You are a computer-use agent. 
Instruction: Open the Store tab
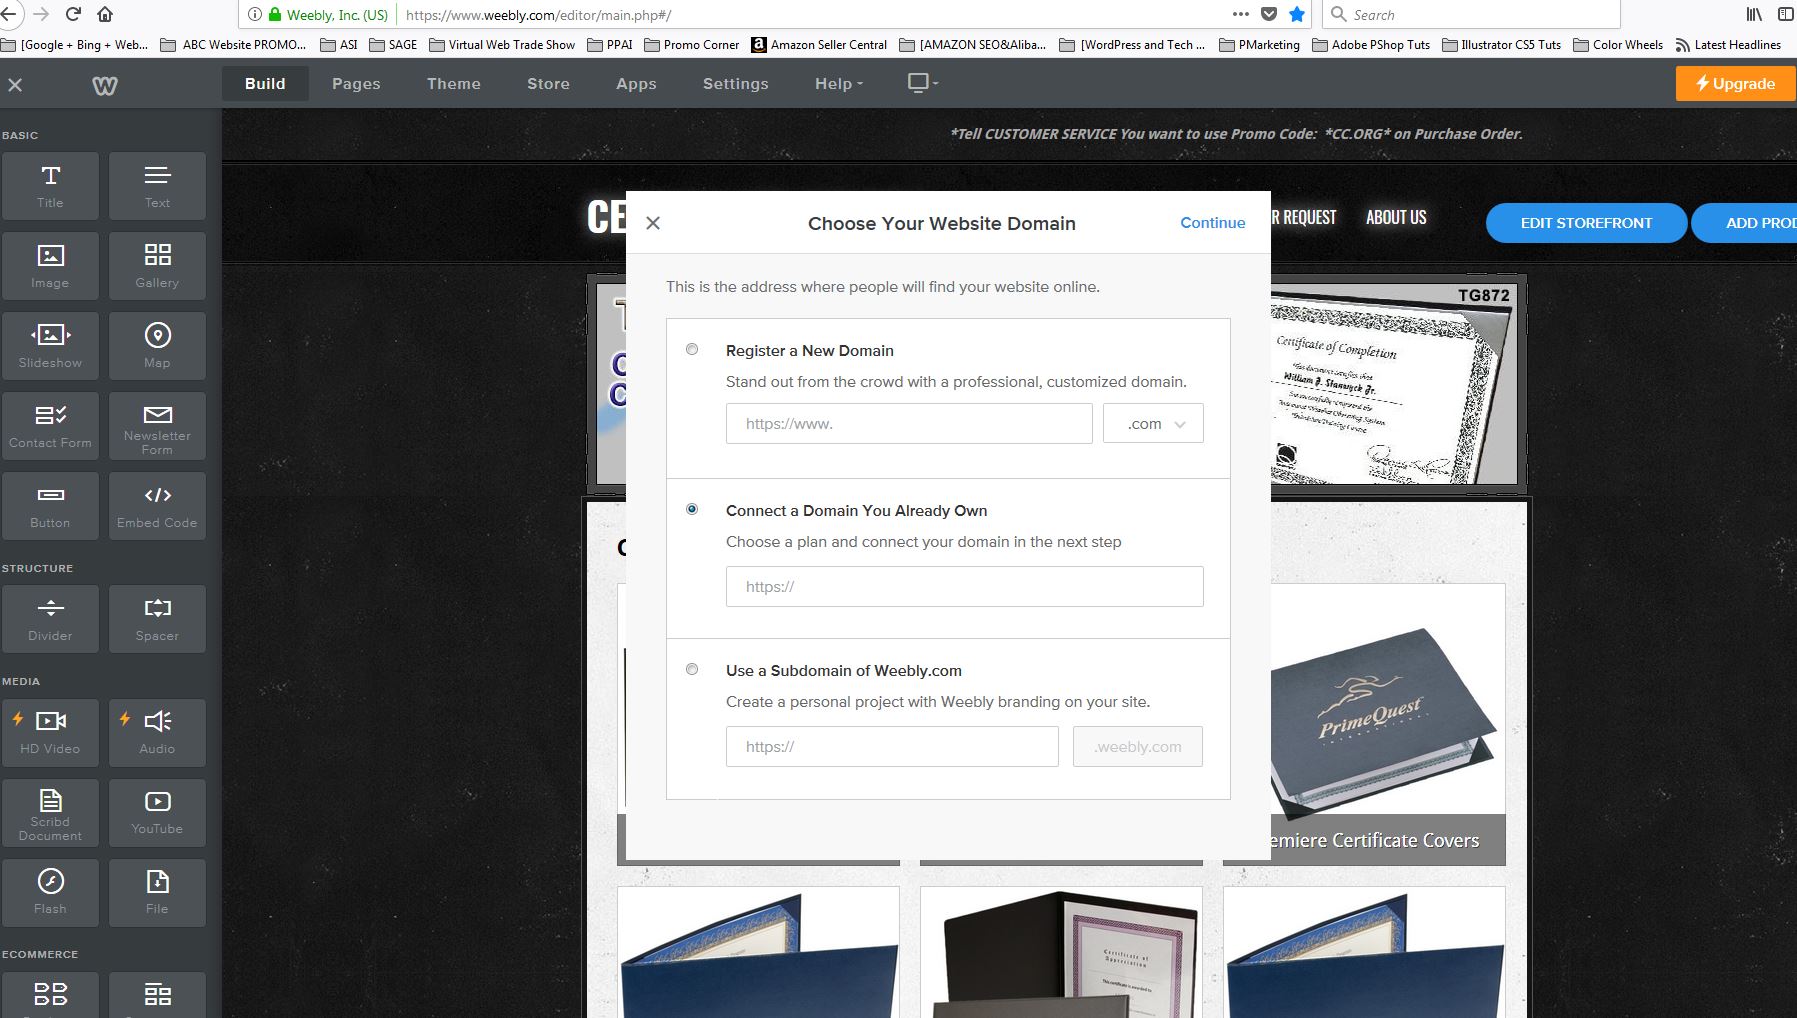click(x=548, y=84)
